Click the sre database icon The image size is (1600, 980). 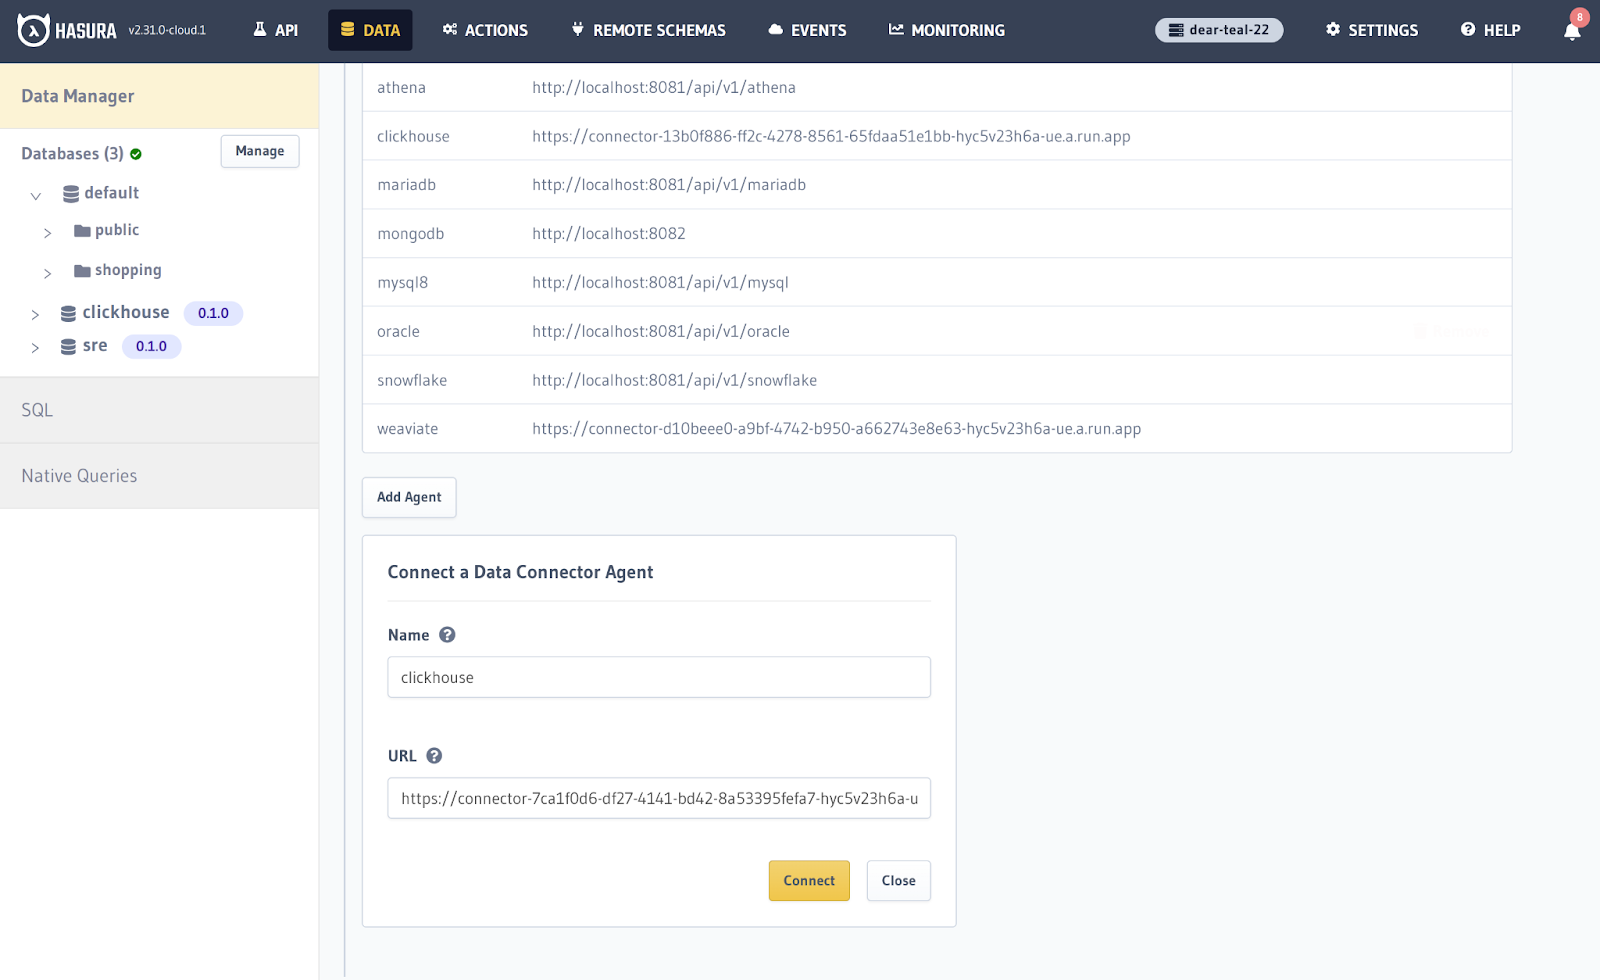click(x=68, y=346)
